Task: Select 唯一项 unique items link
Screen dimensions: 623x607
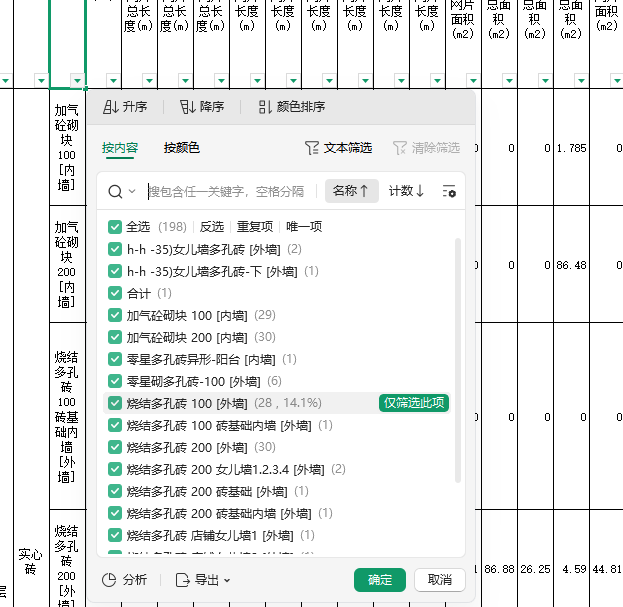Action: (x=304, y=227)
